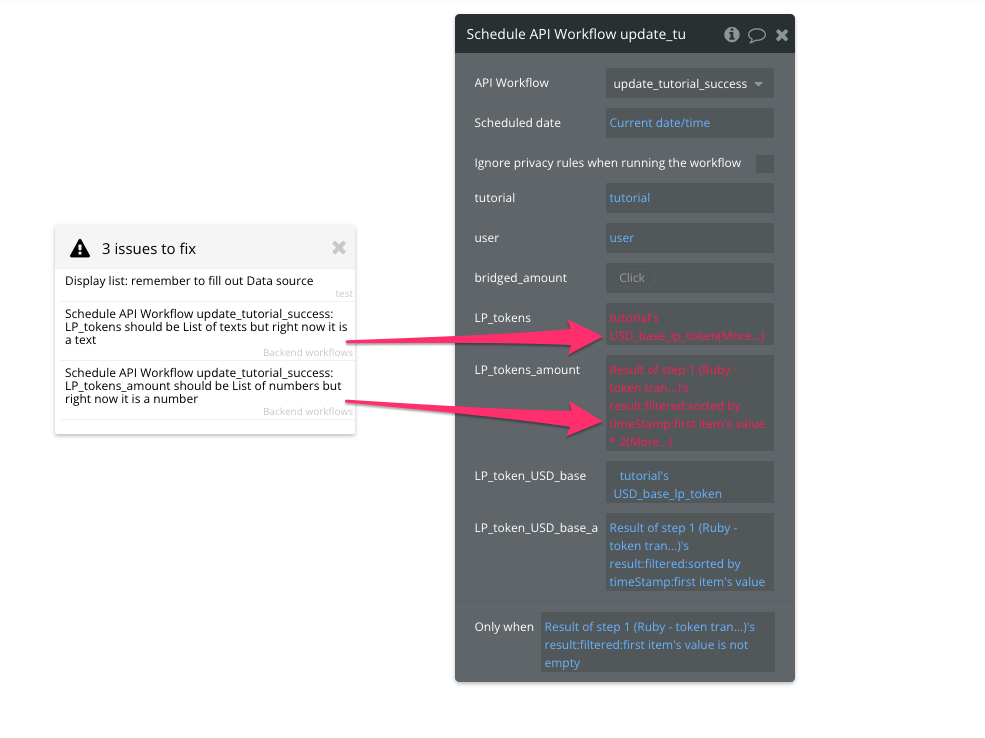Screen dimensions: 985x738
Task: Click the Schedule API Workflow panel title
Action: click(575, 35)
